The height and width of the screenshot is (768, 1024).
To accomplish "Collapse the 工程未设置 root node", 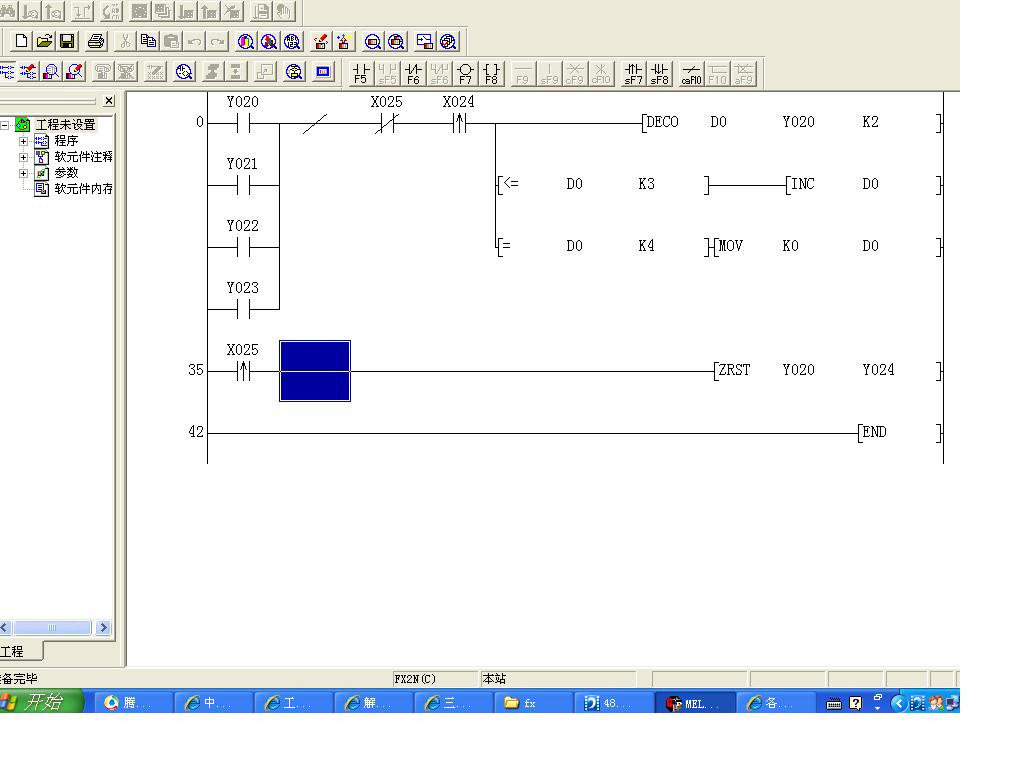I will pyautogui.click(x=5, y=125).
